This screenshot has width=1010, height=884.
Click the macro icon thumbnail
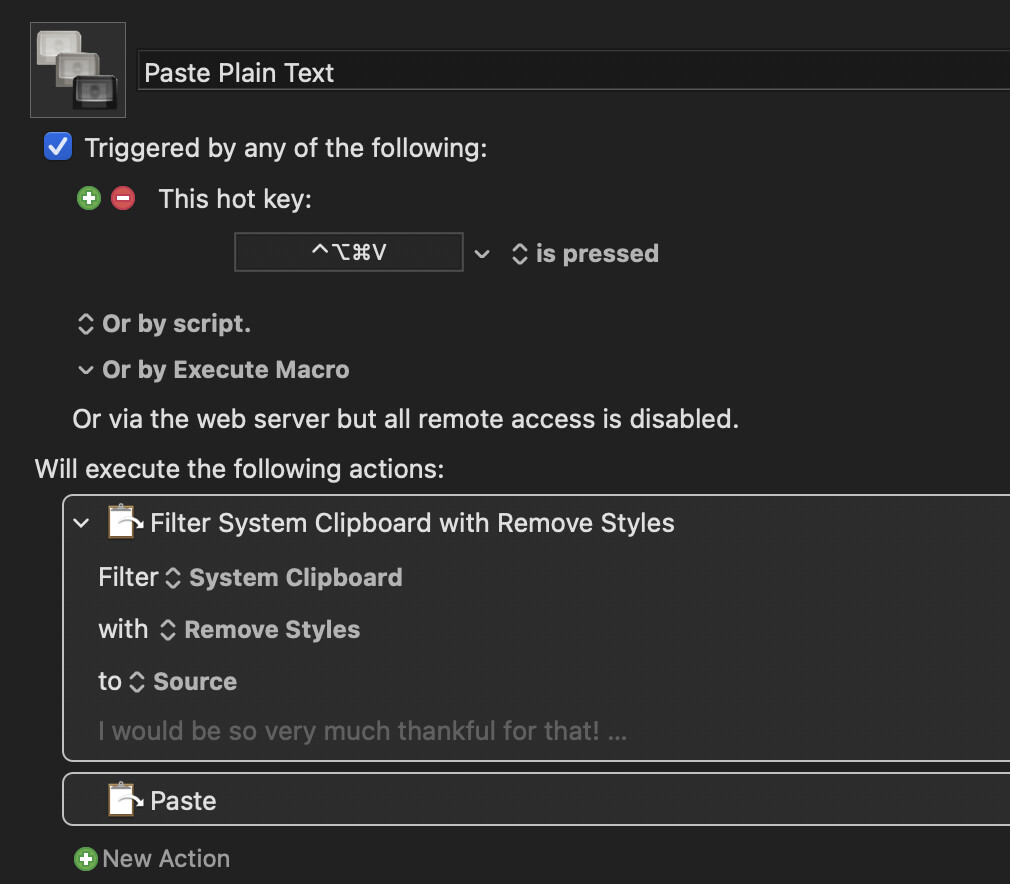tap(78, 70)
